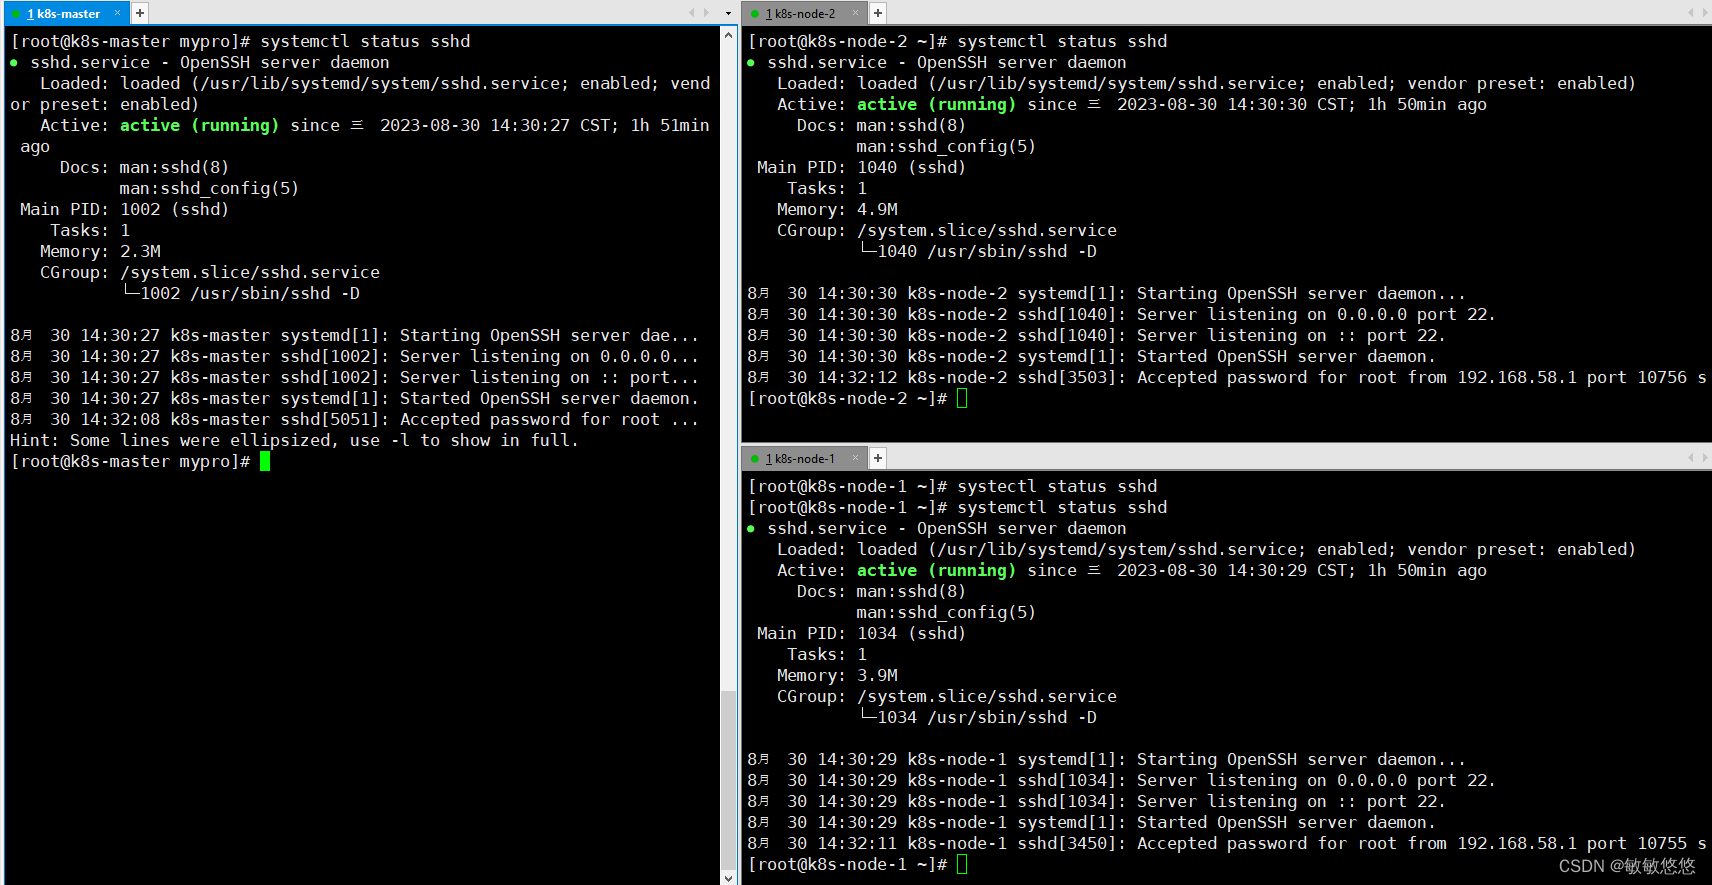This screenshot has width=1712, height=885.
Task: Add a new tab beside k8s-node-1
Action: tap(877, 458)
